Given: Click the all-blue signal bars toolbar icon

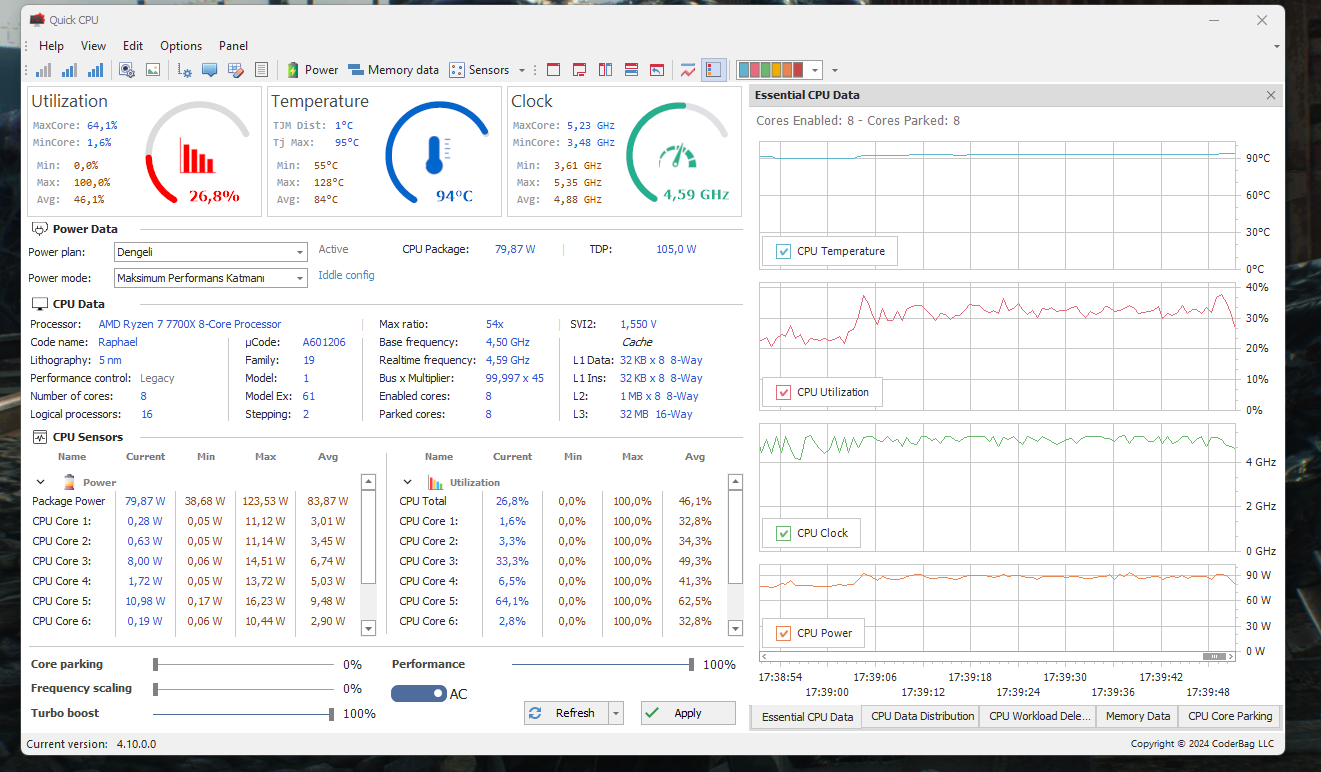Looking at the screenshot, I should [95, 70].
